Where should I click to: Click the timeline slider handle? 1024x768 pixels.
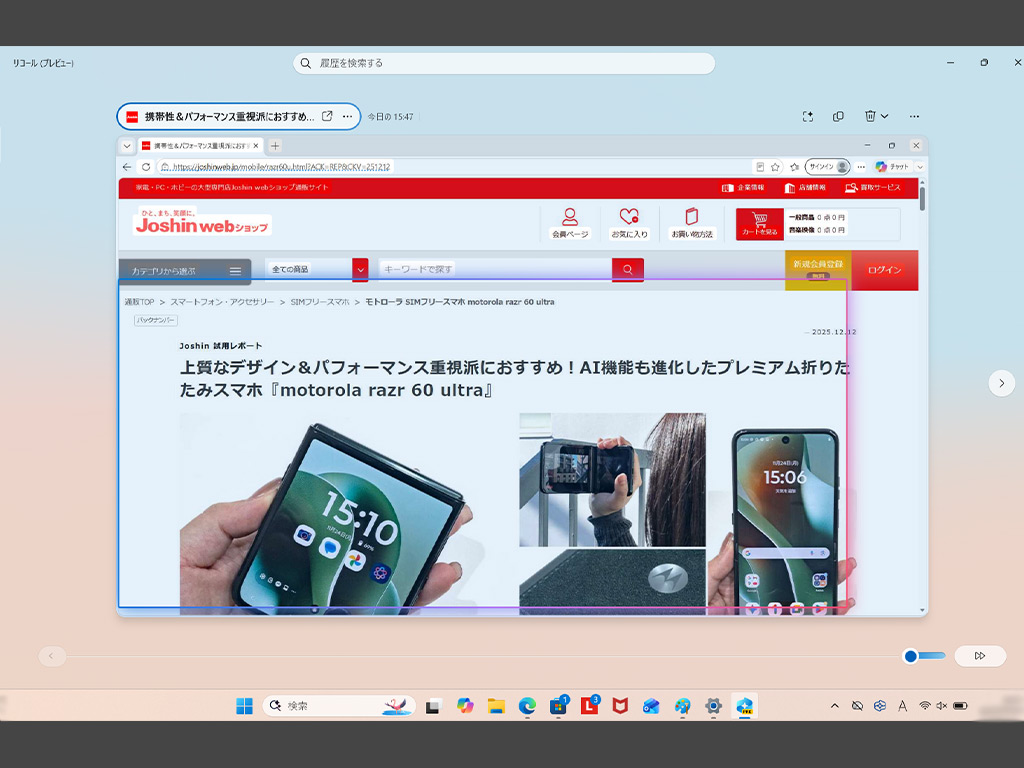910,656
